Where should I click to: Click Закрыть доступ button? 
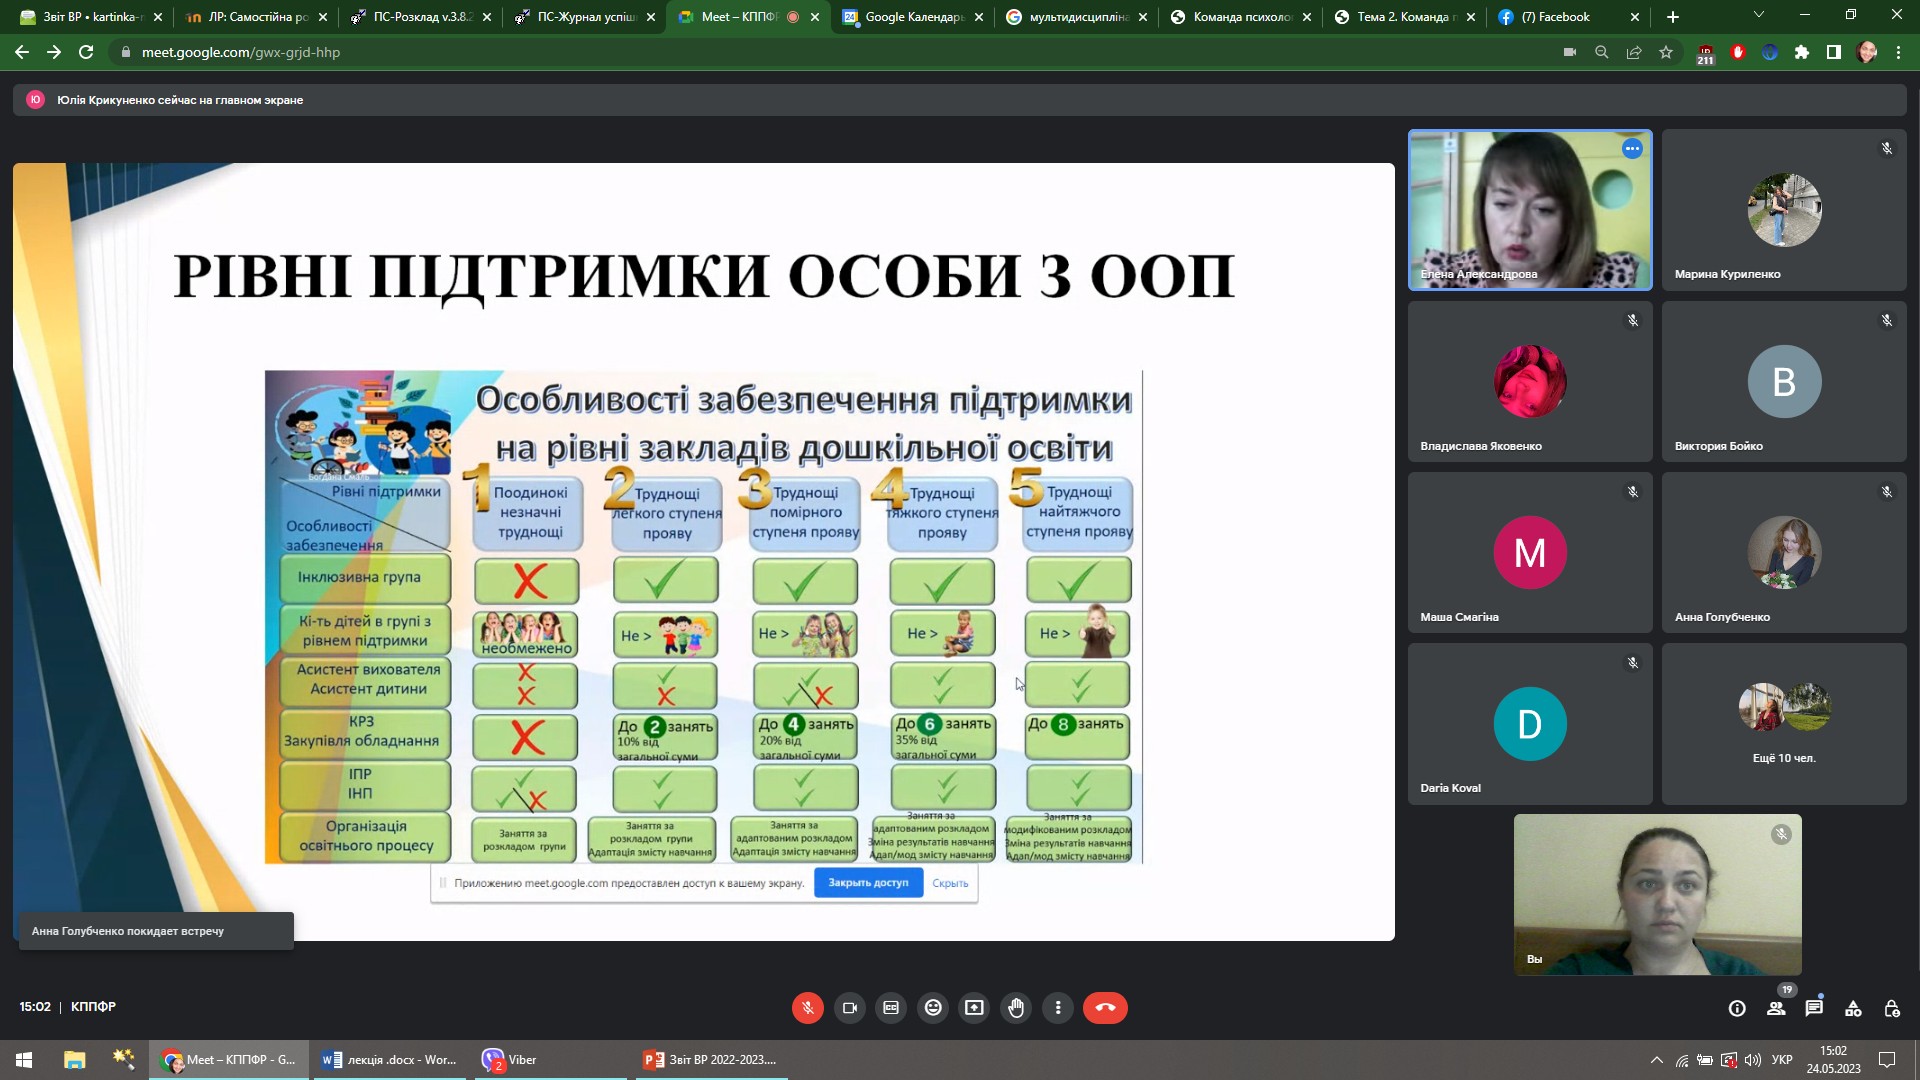868,883
